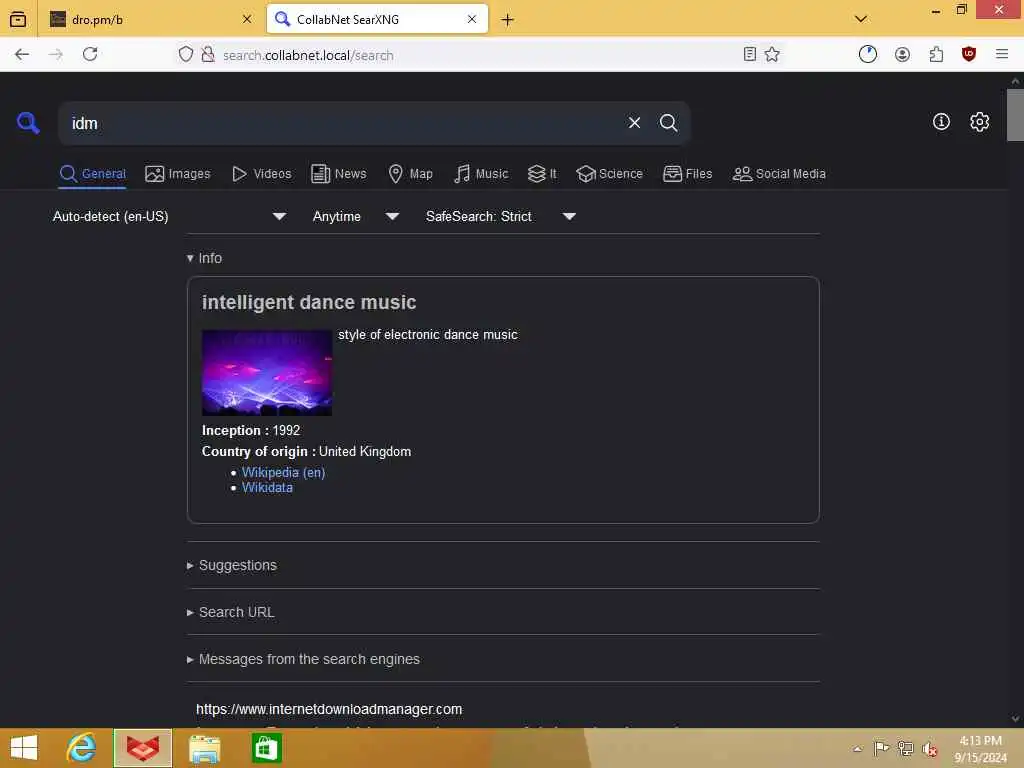This screenshot has height=768, width=1024.
Task: Open the Firefox account icon
Action: point(903,54)
